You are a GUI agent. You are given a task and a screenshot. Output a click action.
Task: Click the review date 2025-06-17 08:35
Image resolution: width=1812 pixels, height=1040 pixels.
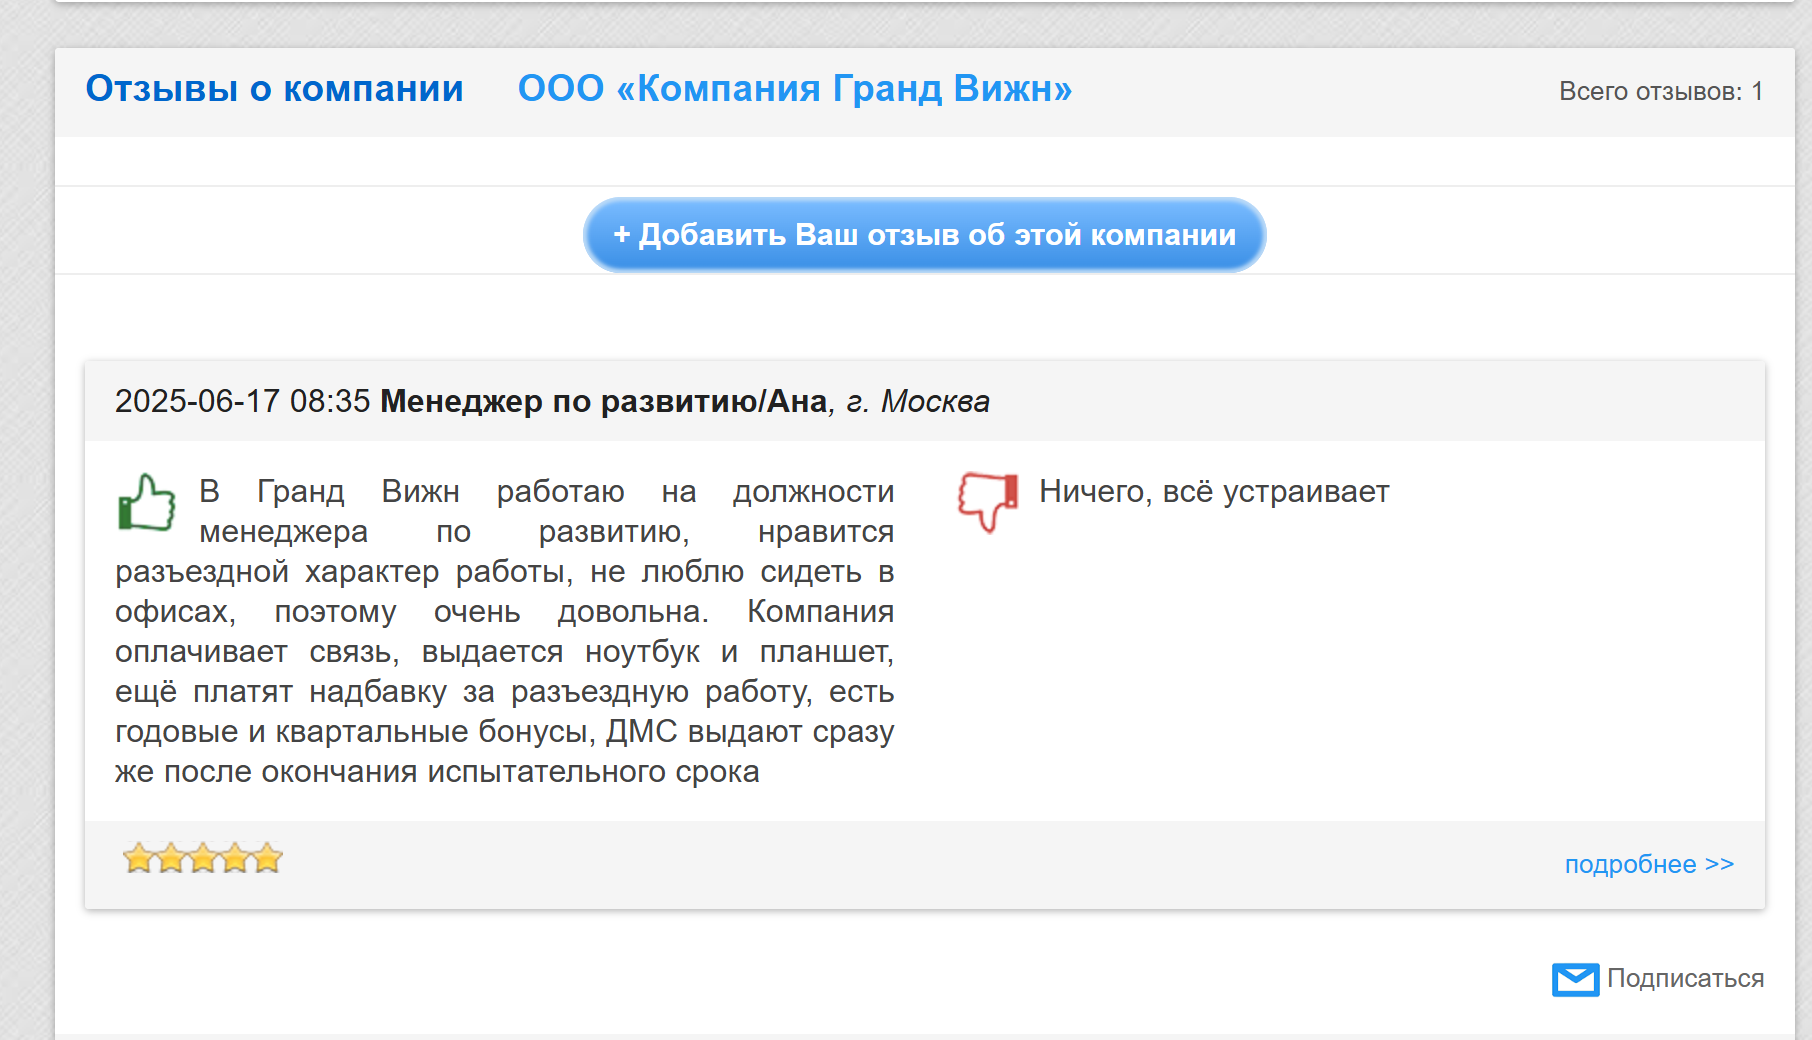(x=243, y=401)
